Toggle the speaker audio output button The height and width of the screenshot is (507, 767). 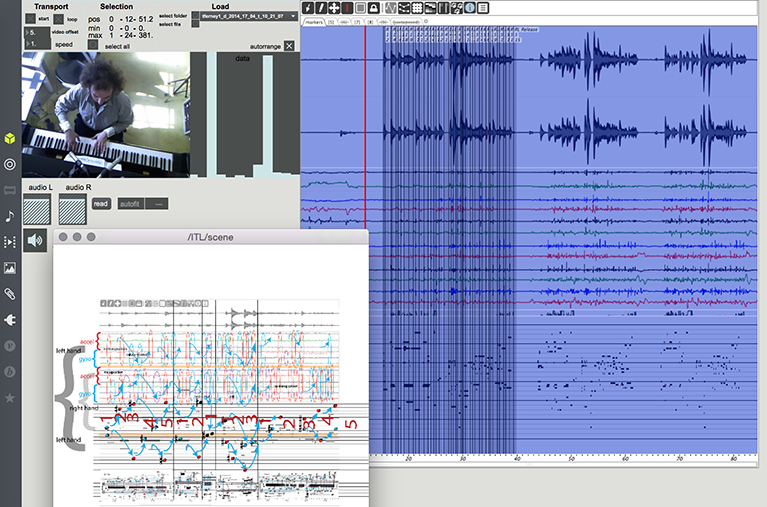pos(35,240)
